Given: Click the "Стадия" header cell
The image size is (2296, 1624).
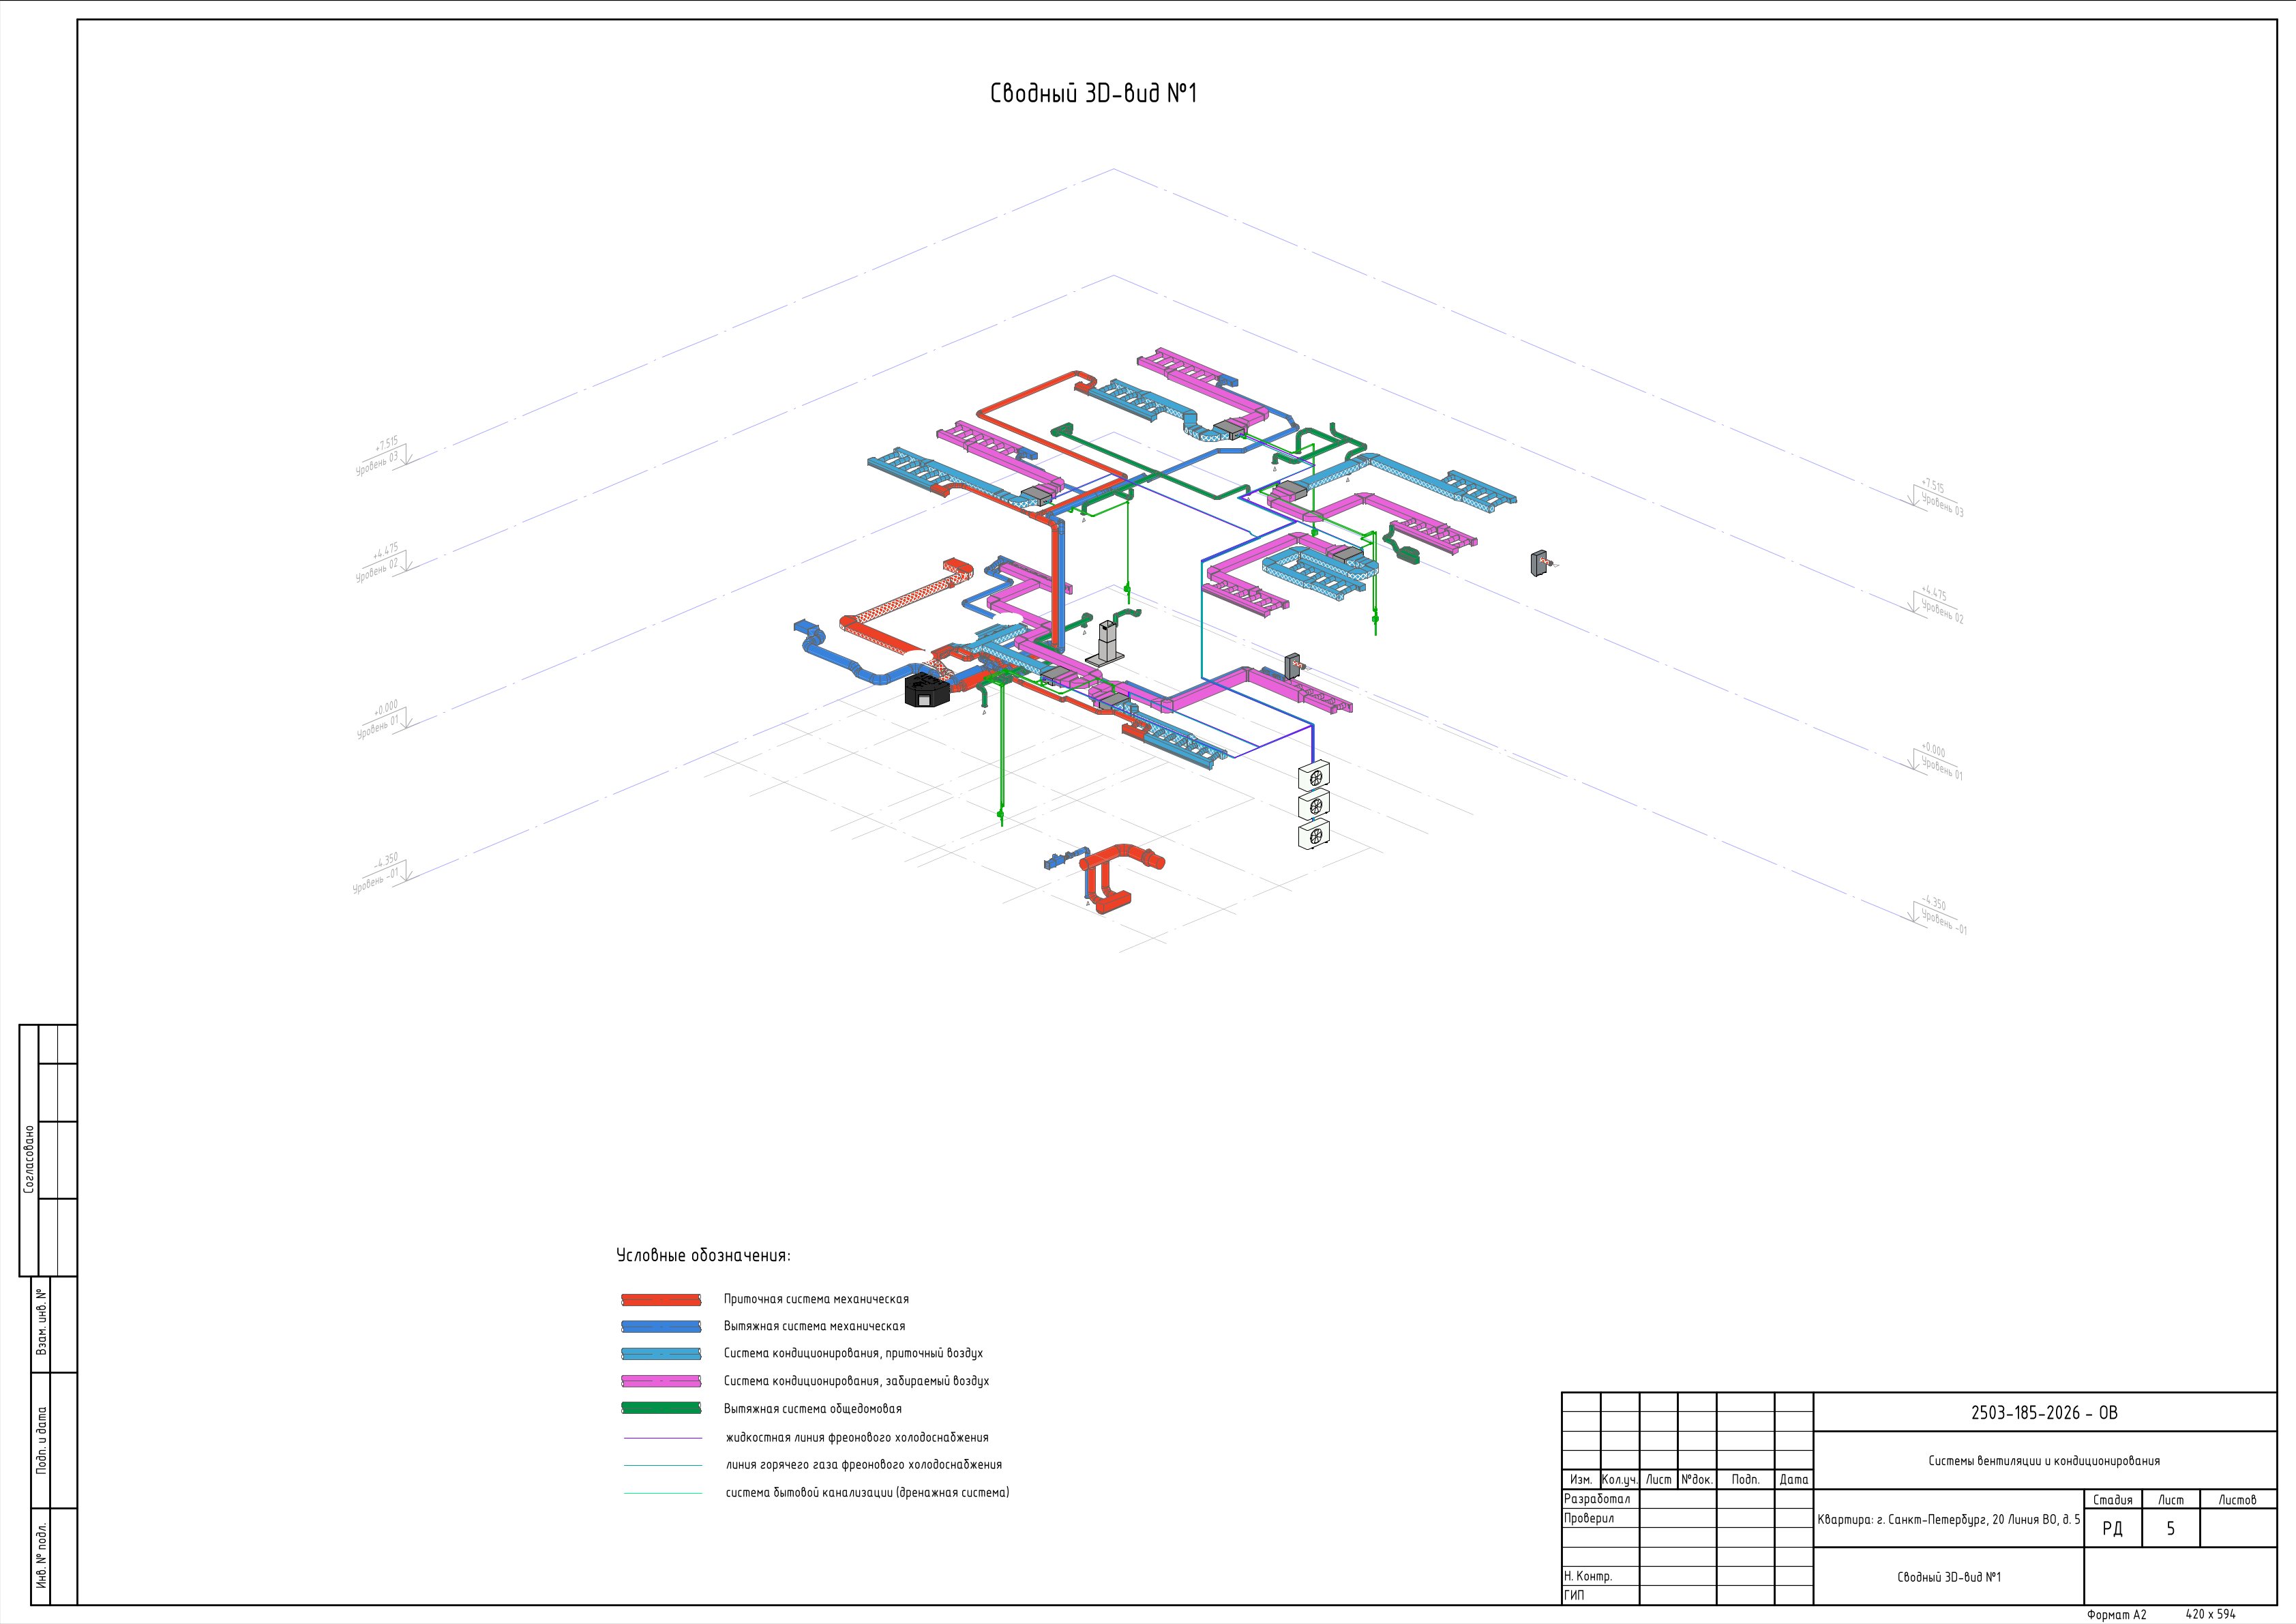Looking at the screenshot, I should 2112,1499.
